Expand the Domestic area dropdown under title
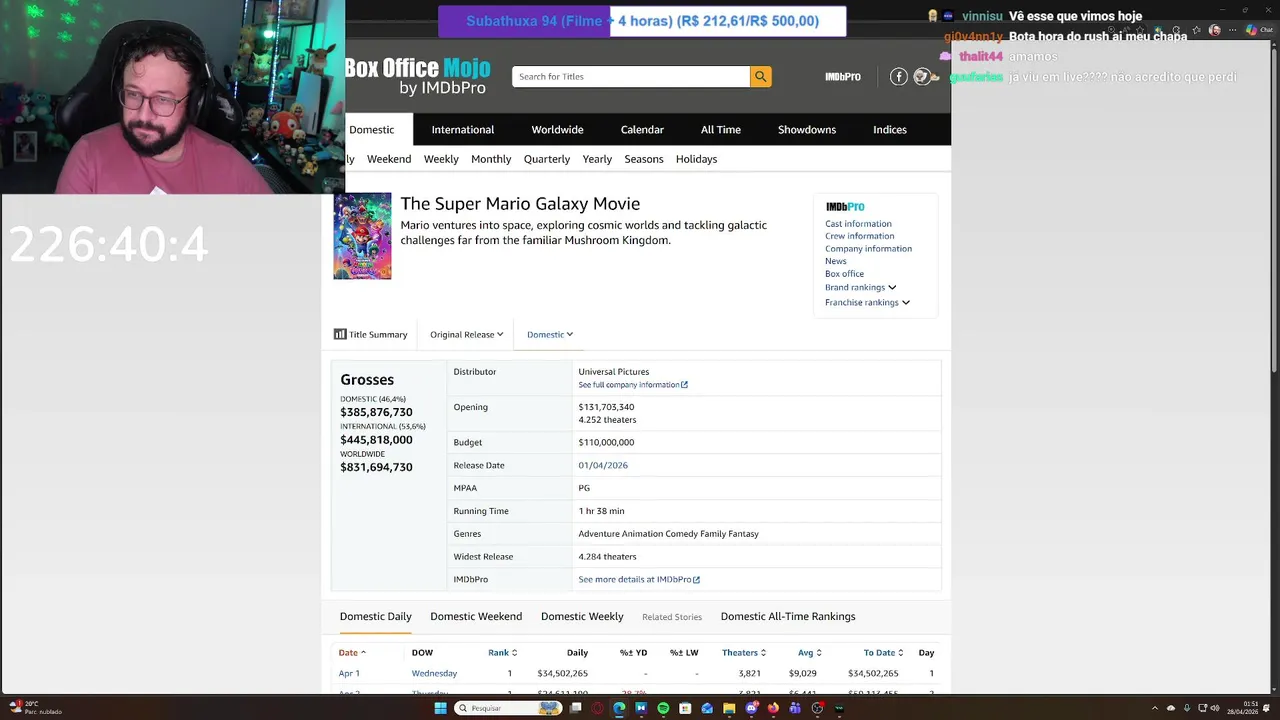This screenshot has height=720, width=1280. [x=550, y=334]
